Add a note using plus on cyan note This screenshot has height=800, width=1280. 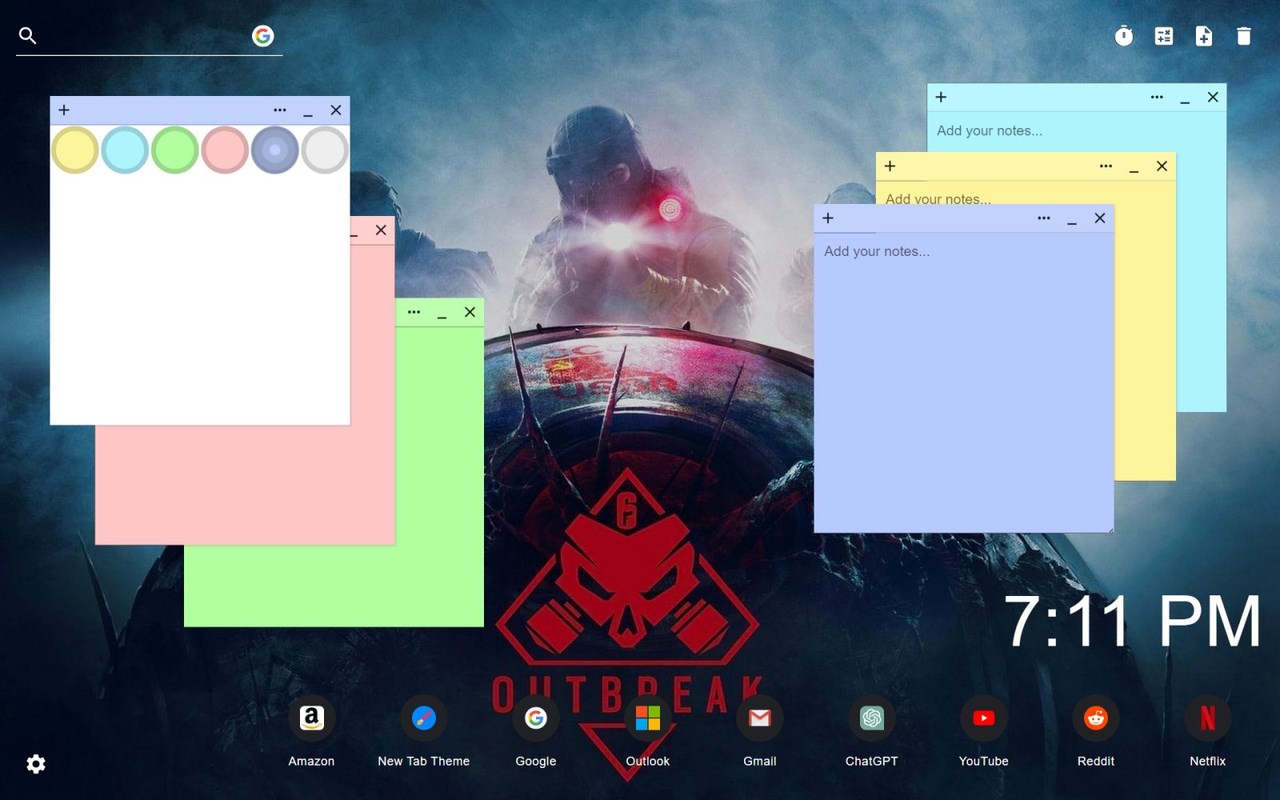(x=941, y=97)
